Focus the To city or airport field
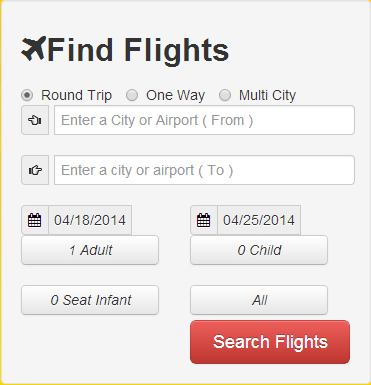 [204, 170]
